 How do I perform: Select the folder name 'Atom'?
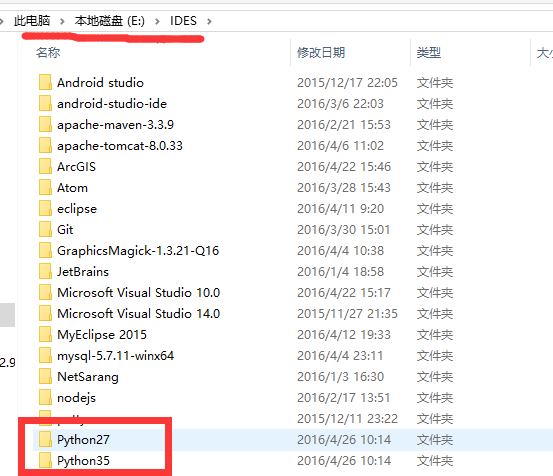pos(72,188)
